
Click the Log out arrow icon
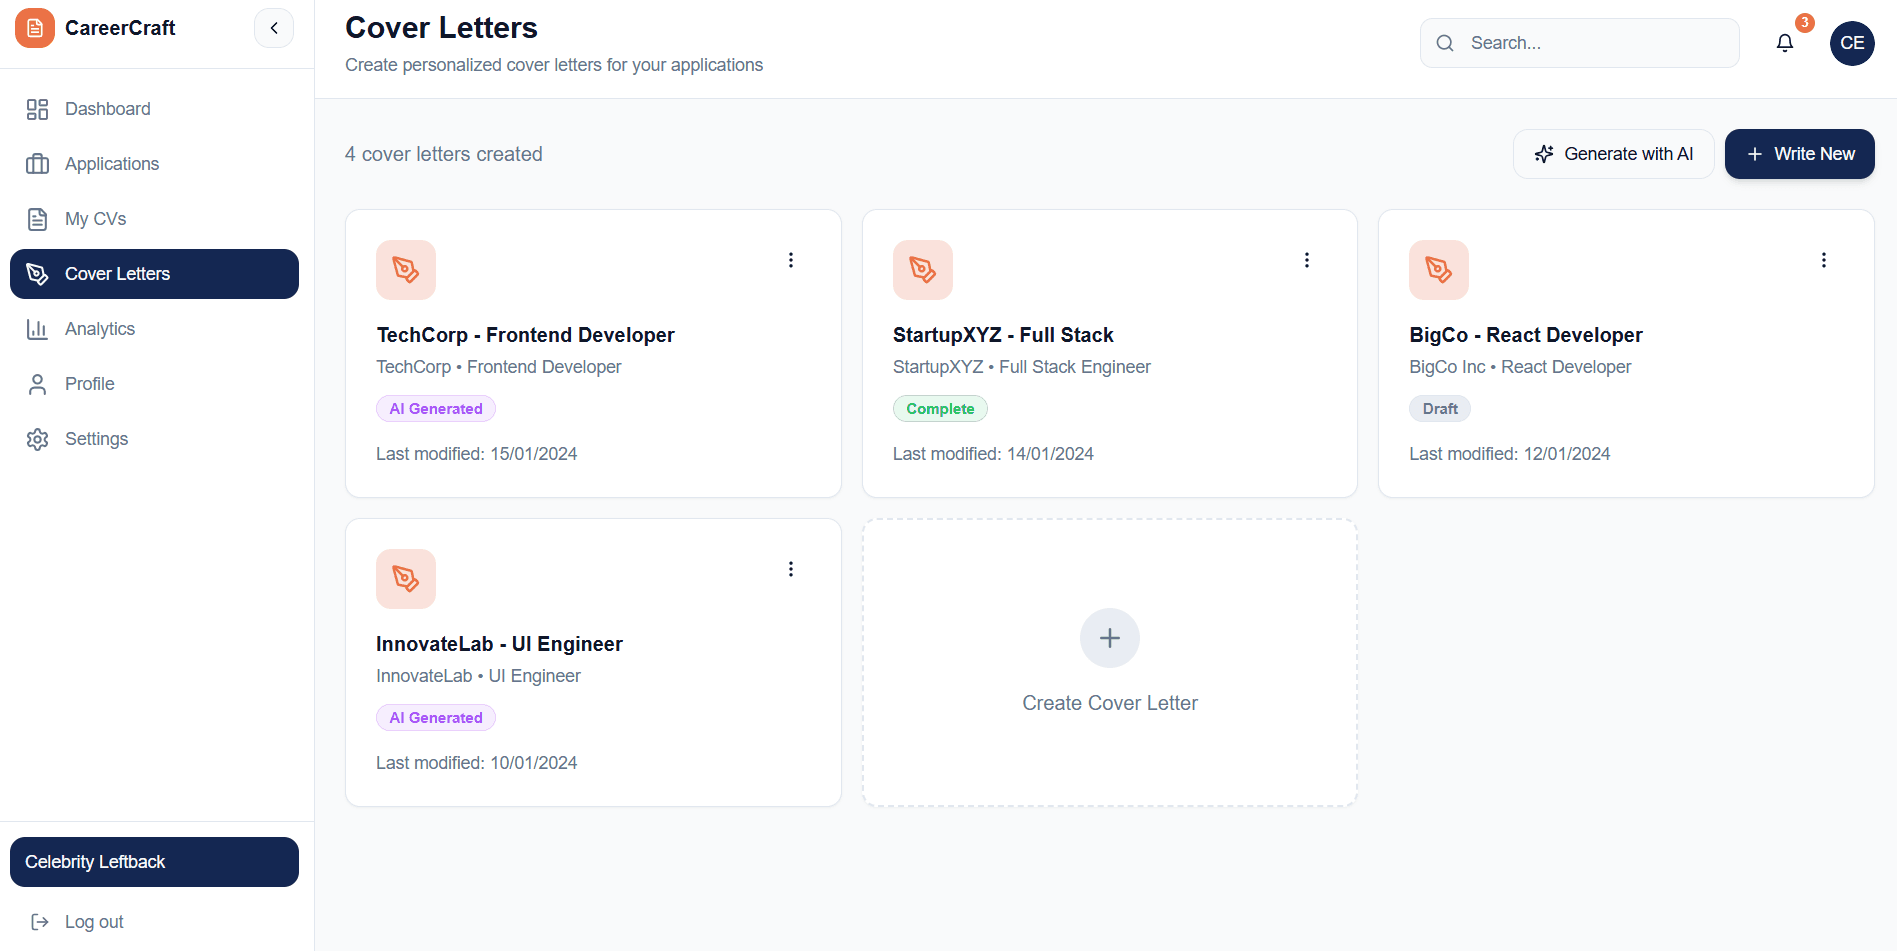tap(40, 922)
